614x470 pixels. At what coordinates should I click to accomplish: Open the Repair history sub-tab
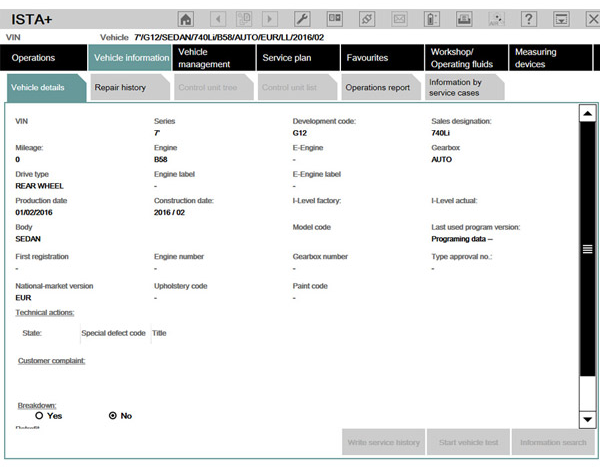pos(129,88)
